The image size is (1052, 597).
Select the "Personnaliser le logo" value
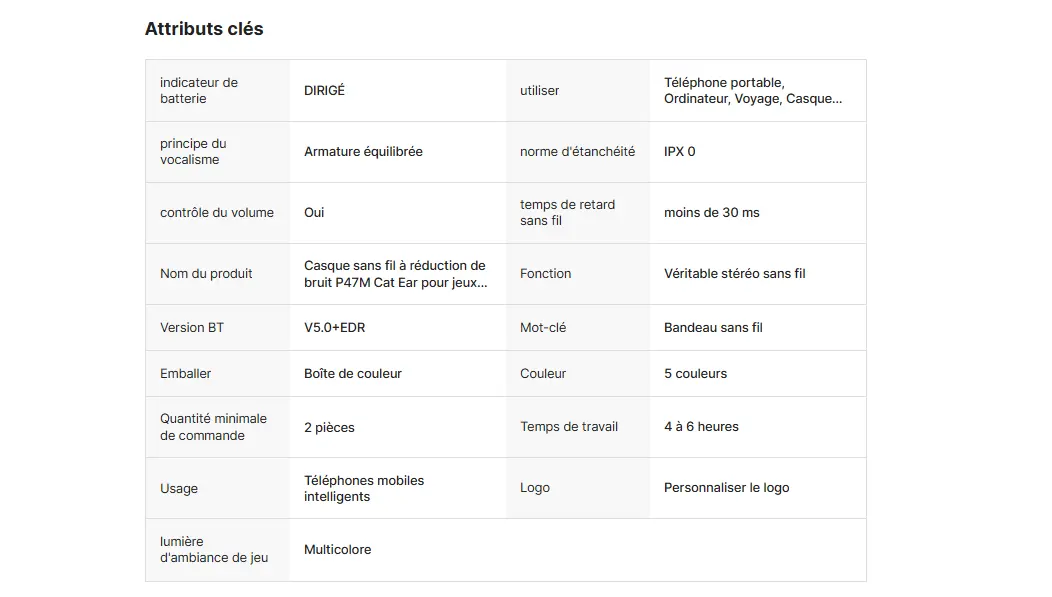[726, 488]
